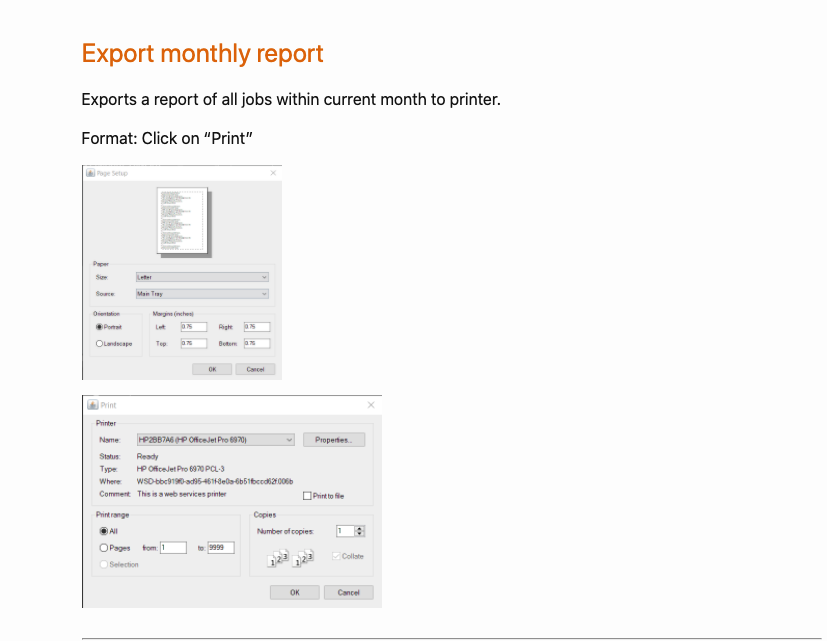Close the Page Setup dialog

coord(273,173)
